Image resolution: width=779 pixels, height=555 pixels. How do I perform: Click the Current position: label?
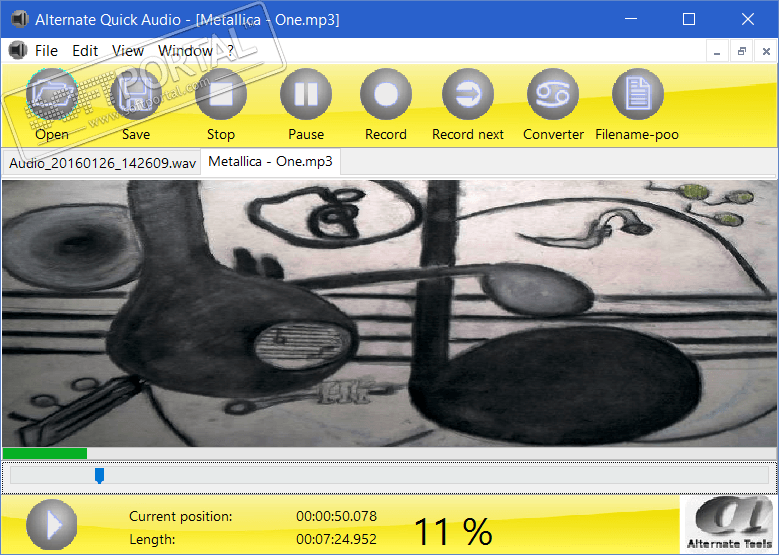(180, 517)
